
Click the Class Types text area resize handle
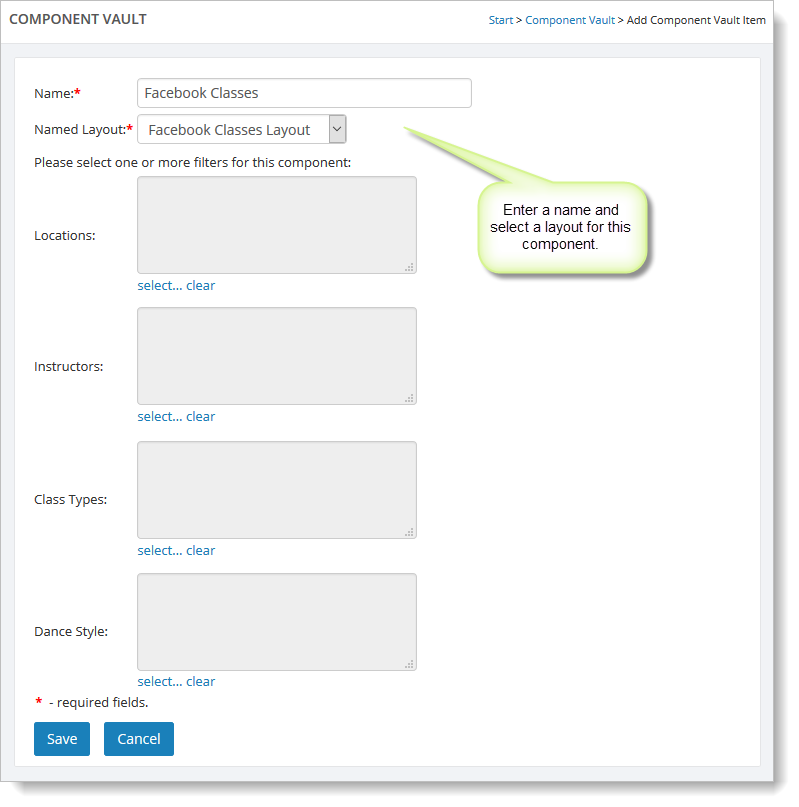click(409, 532)
